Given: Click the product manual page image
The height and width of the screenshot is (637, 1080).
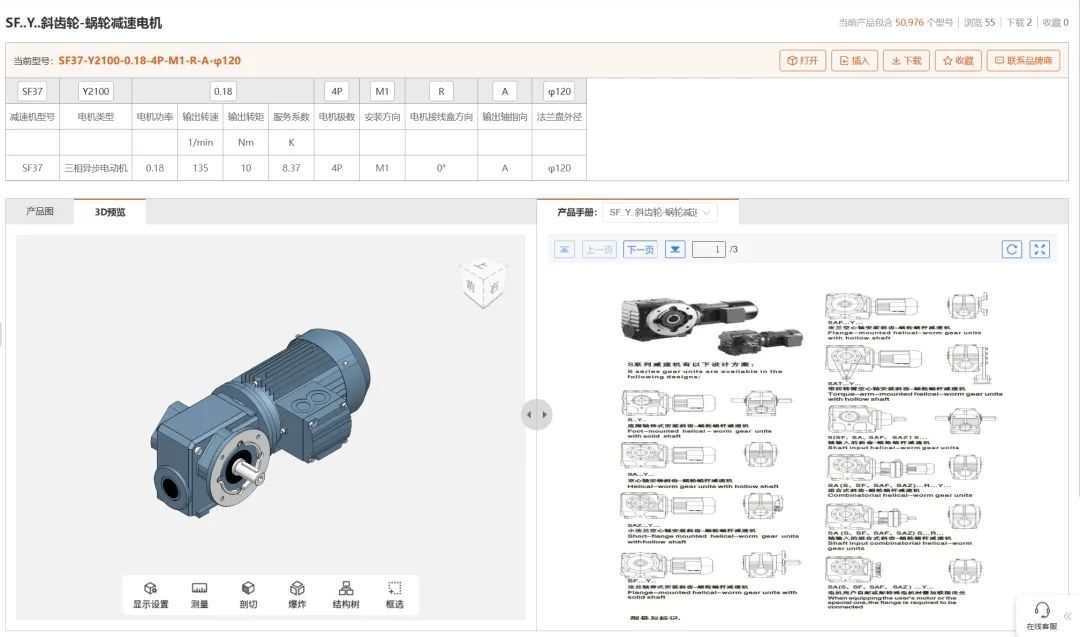Looking at the screenshot, I should [811, 455].
